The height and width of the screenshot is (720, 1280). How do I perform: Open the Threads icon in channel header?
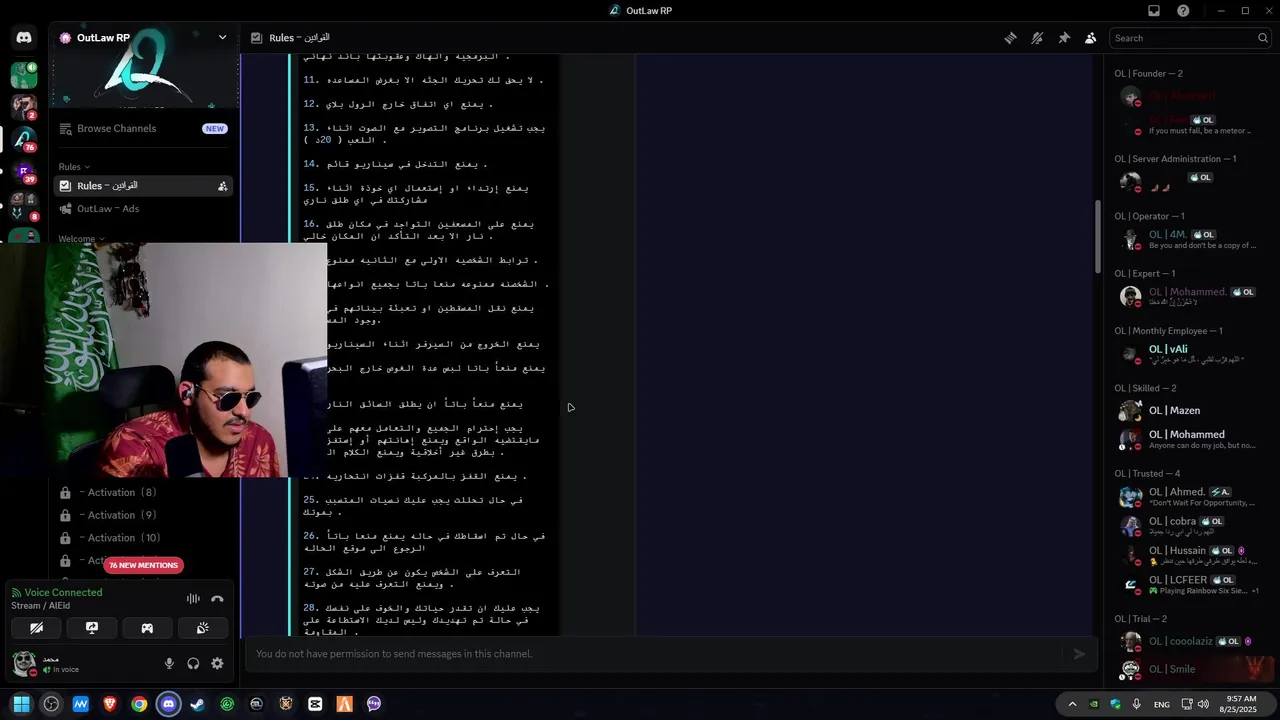coord(1010,38)
